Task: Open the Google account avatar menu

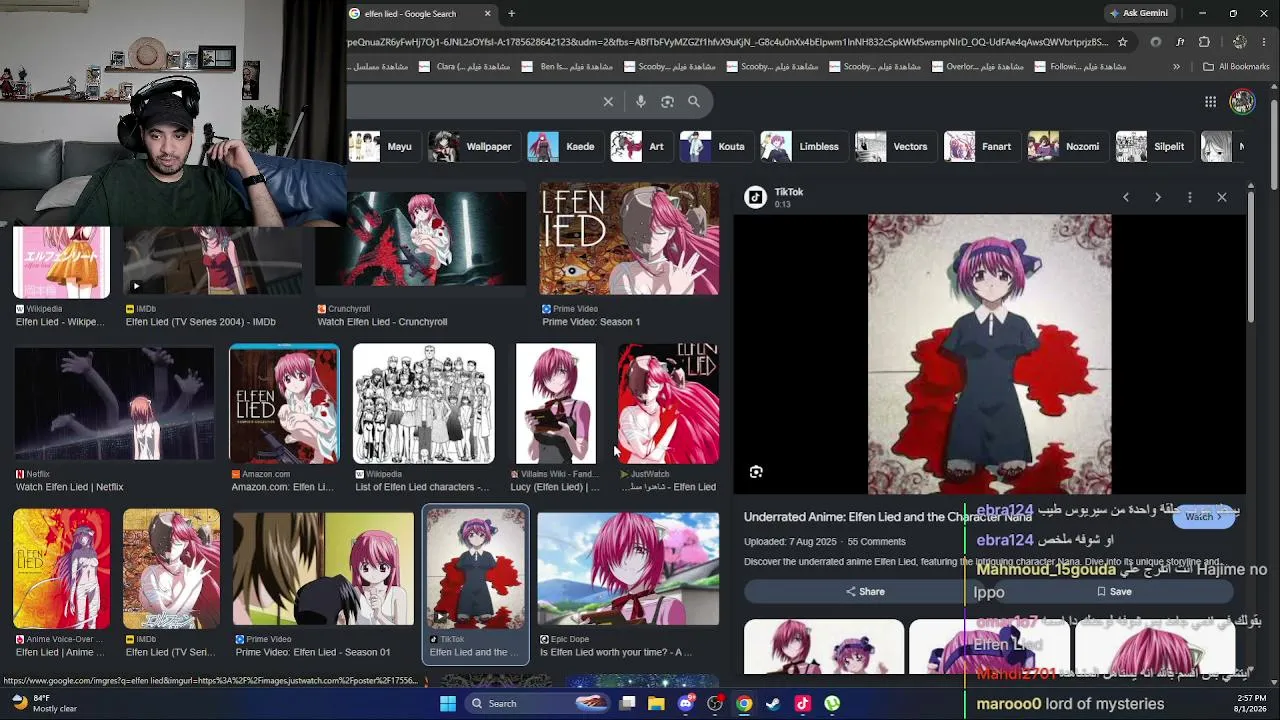Action: click(1242, 101)
